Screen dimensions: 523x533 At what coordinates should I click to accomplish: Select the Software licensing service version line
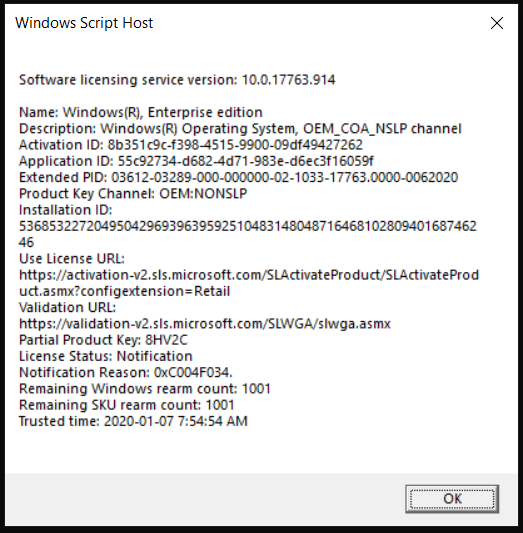pyautogui.click(x=177, y=80)
